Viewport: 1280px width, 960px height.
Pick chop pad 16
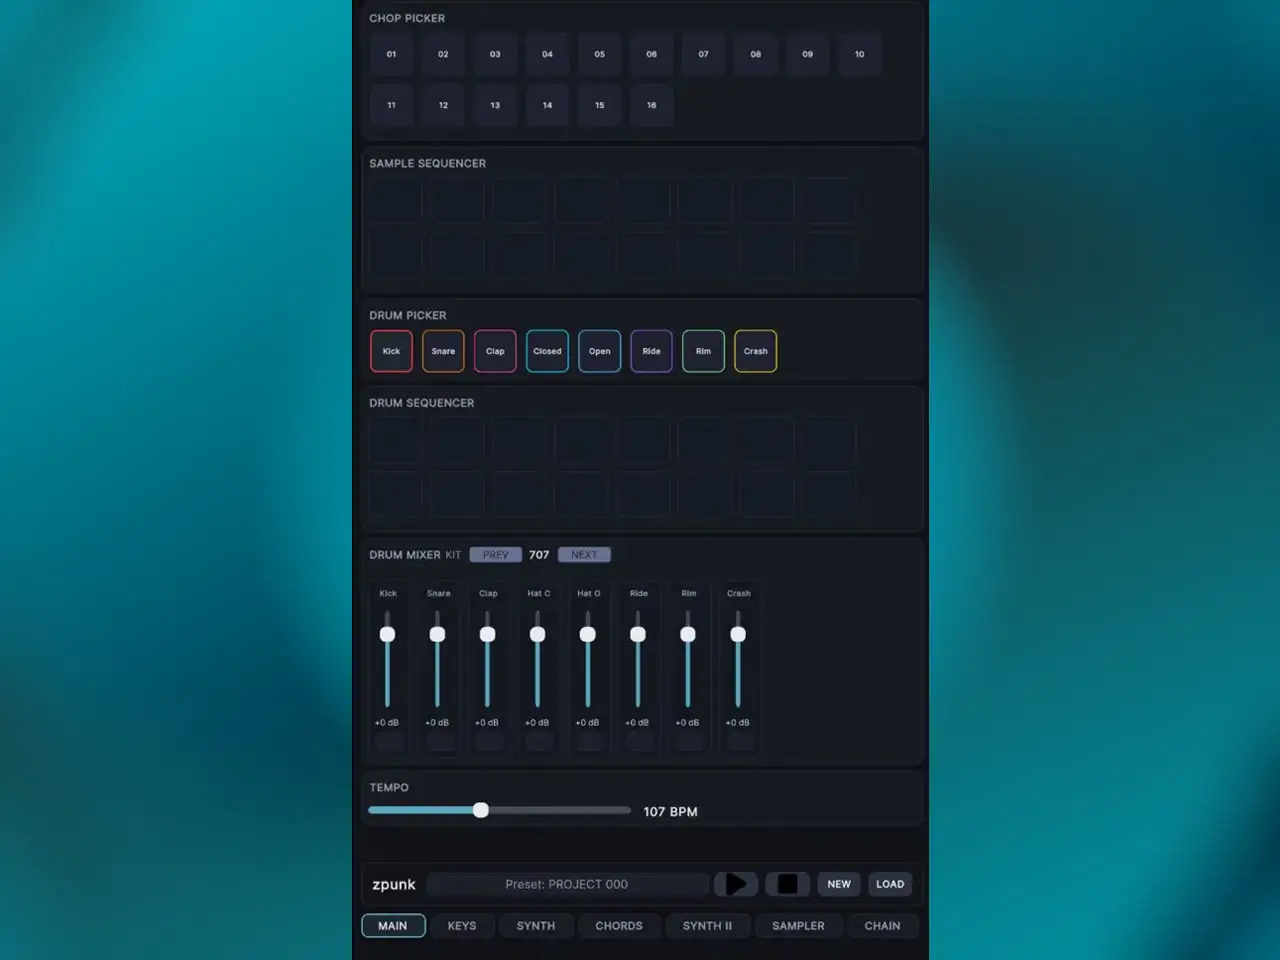(651, 105)
